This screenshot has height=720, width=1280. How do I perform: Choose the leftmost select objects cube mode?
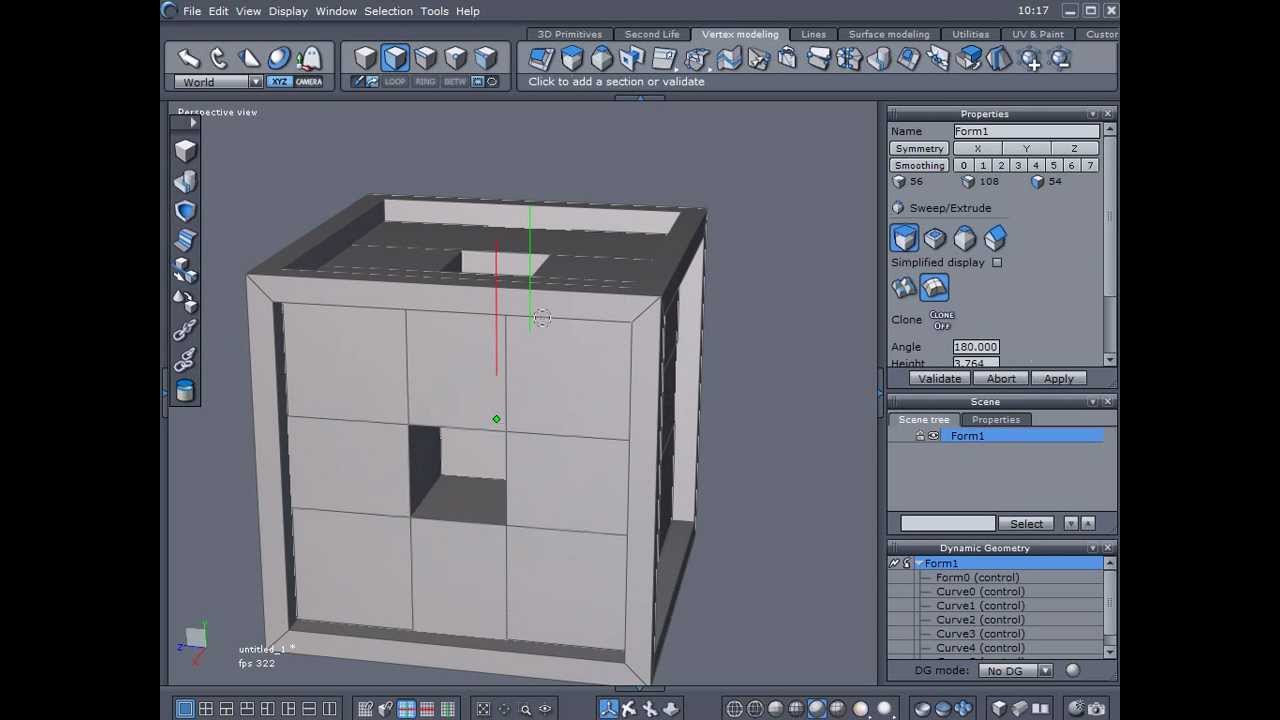[x=365, y=58]
